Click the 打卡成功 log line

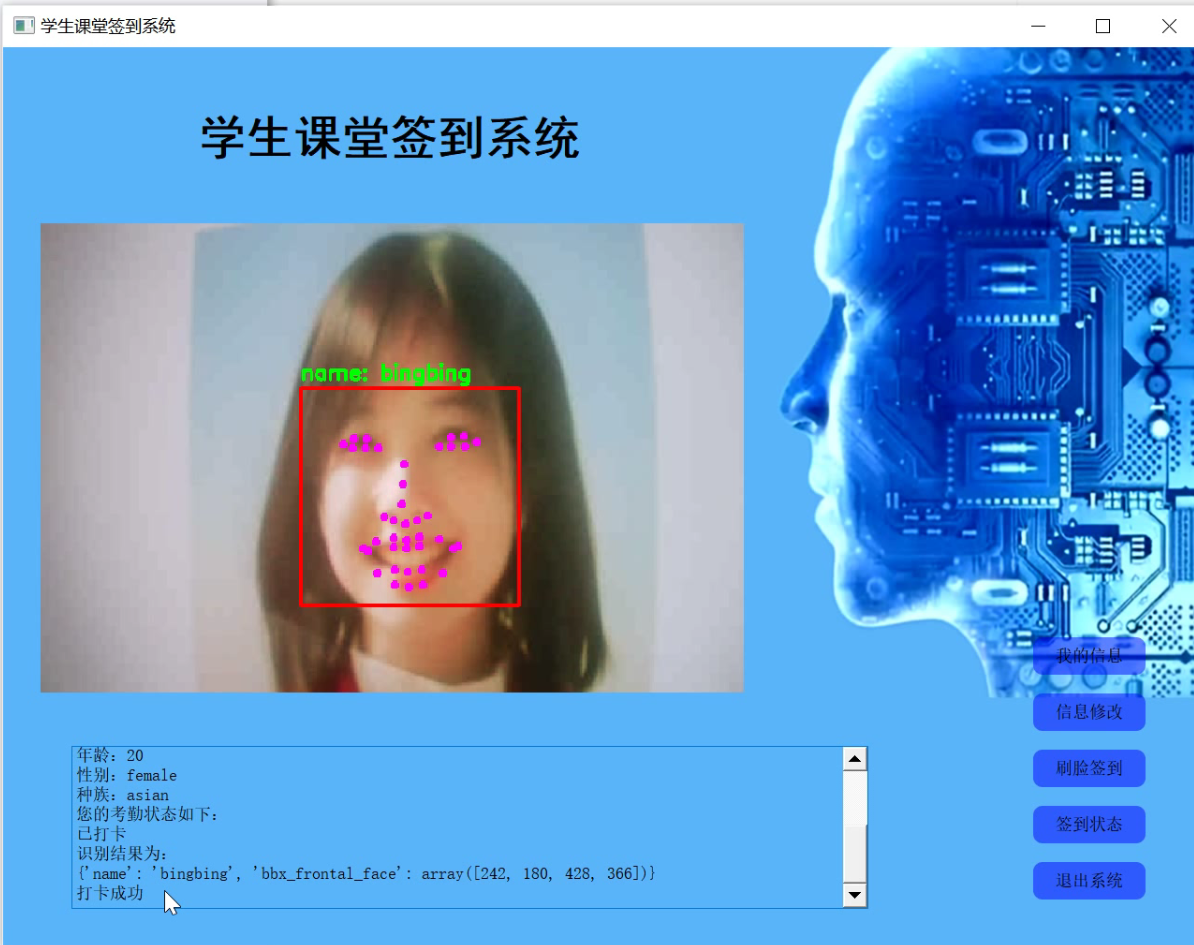(110, 893)
